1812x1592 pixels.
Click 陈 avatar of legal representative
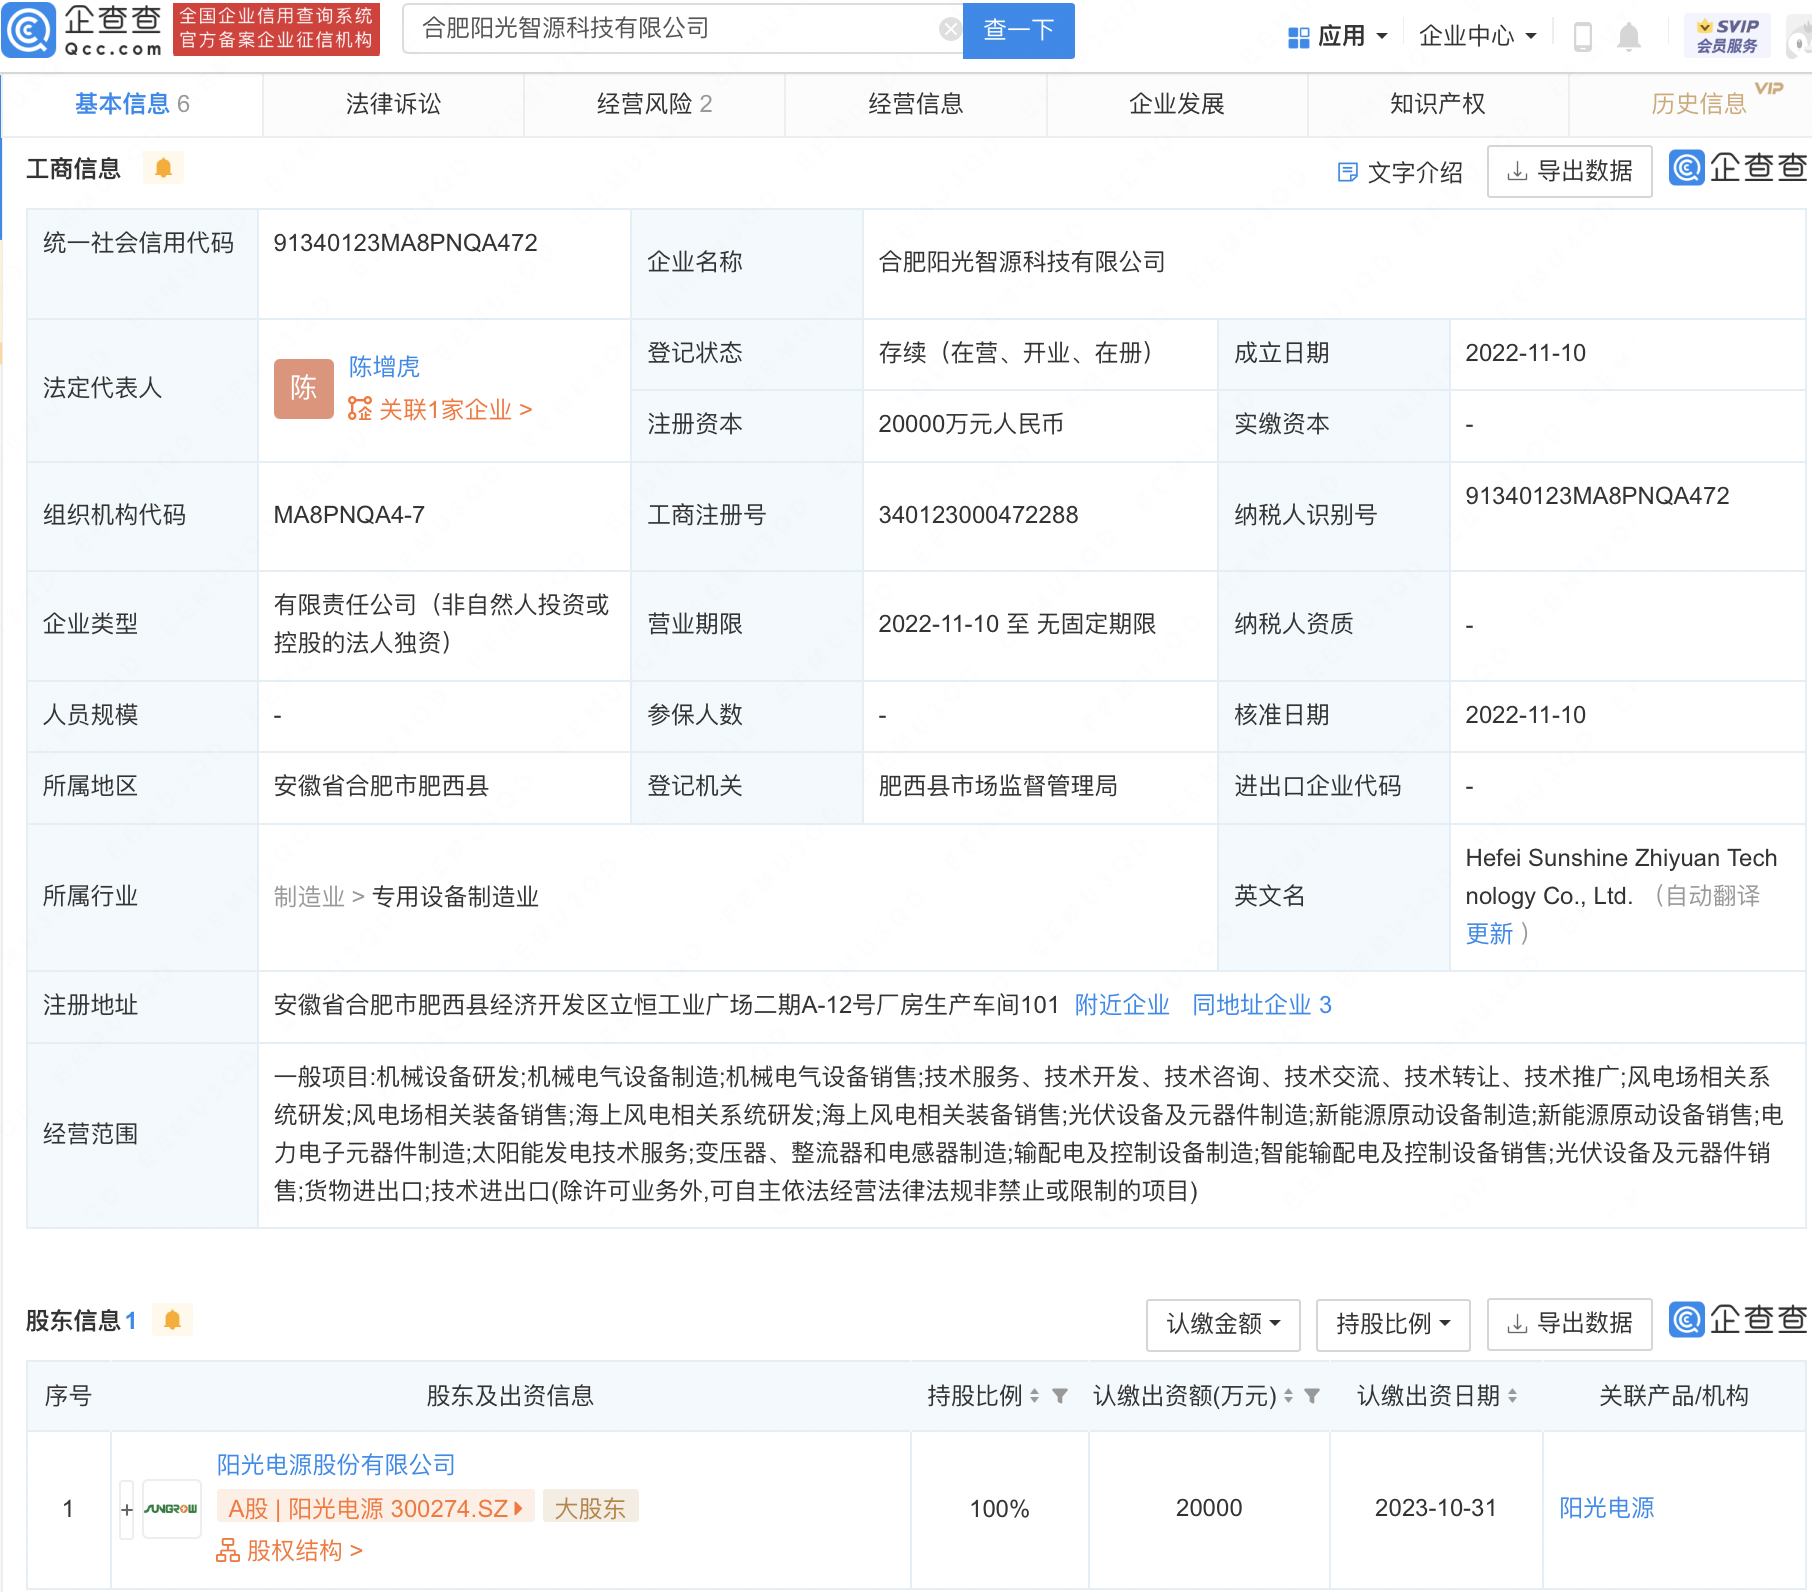click(303, 388)
